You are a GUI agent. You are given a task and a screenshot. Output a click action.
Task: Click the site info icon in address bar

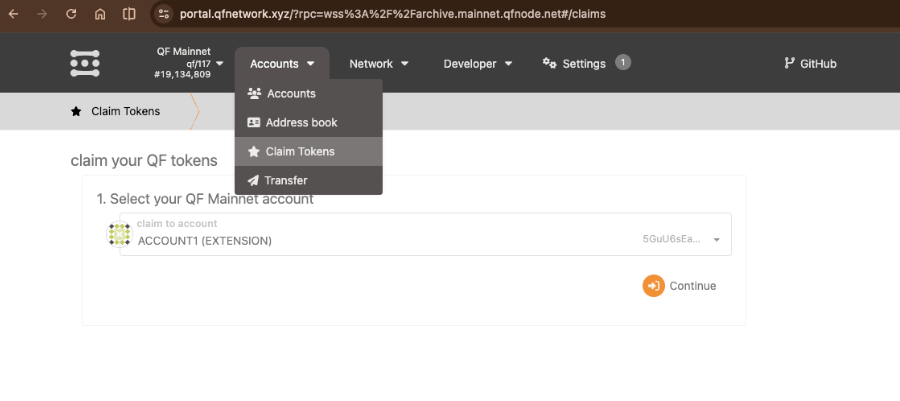tap(165, 15)
